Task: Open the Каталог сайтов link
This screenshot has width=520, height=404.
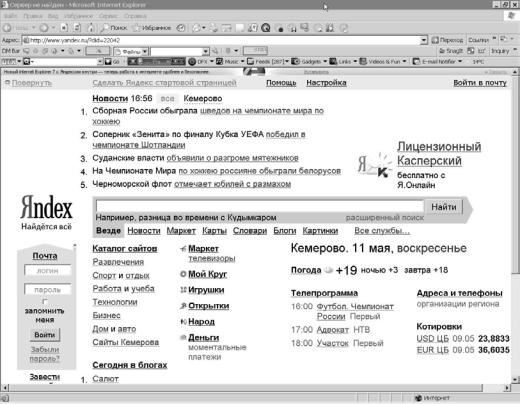Action: (x=125, y=249)
